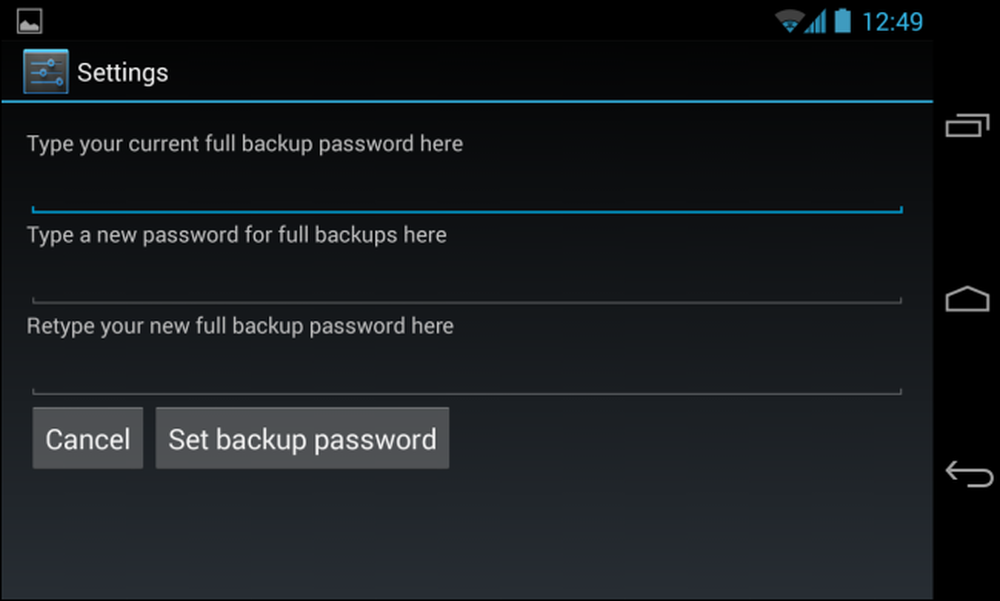Tap the cellular signal bars icon
Viewport: 1000px width, 601px height.
pyautogui.click(x=816, y=21)
